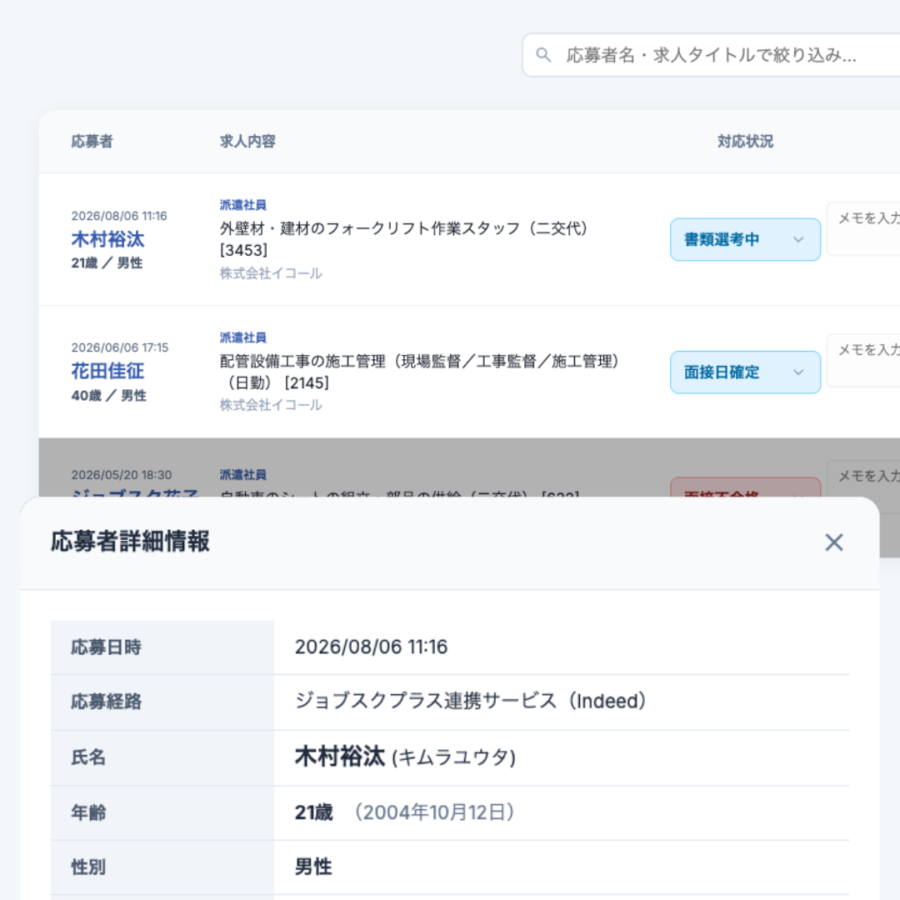Open applicant 木村裕汰 name link
Screen dimensions: 900x900
tap(107, 239)
